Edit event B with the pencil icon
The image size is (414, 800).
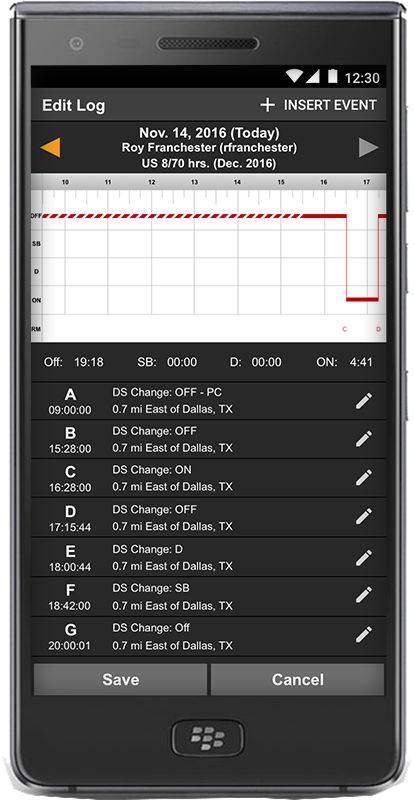click(x=363, y=439)
